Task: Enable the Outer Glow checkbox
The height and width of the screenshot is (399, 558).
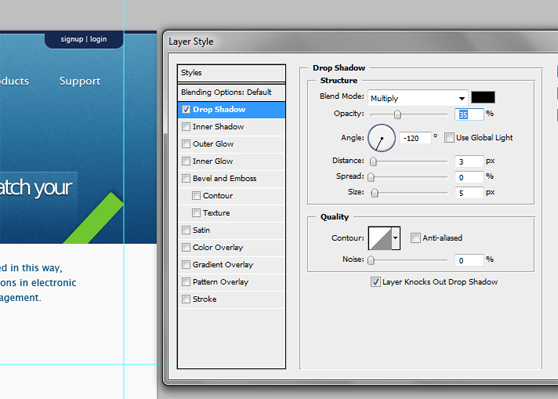Action: coord(186,144)
